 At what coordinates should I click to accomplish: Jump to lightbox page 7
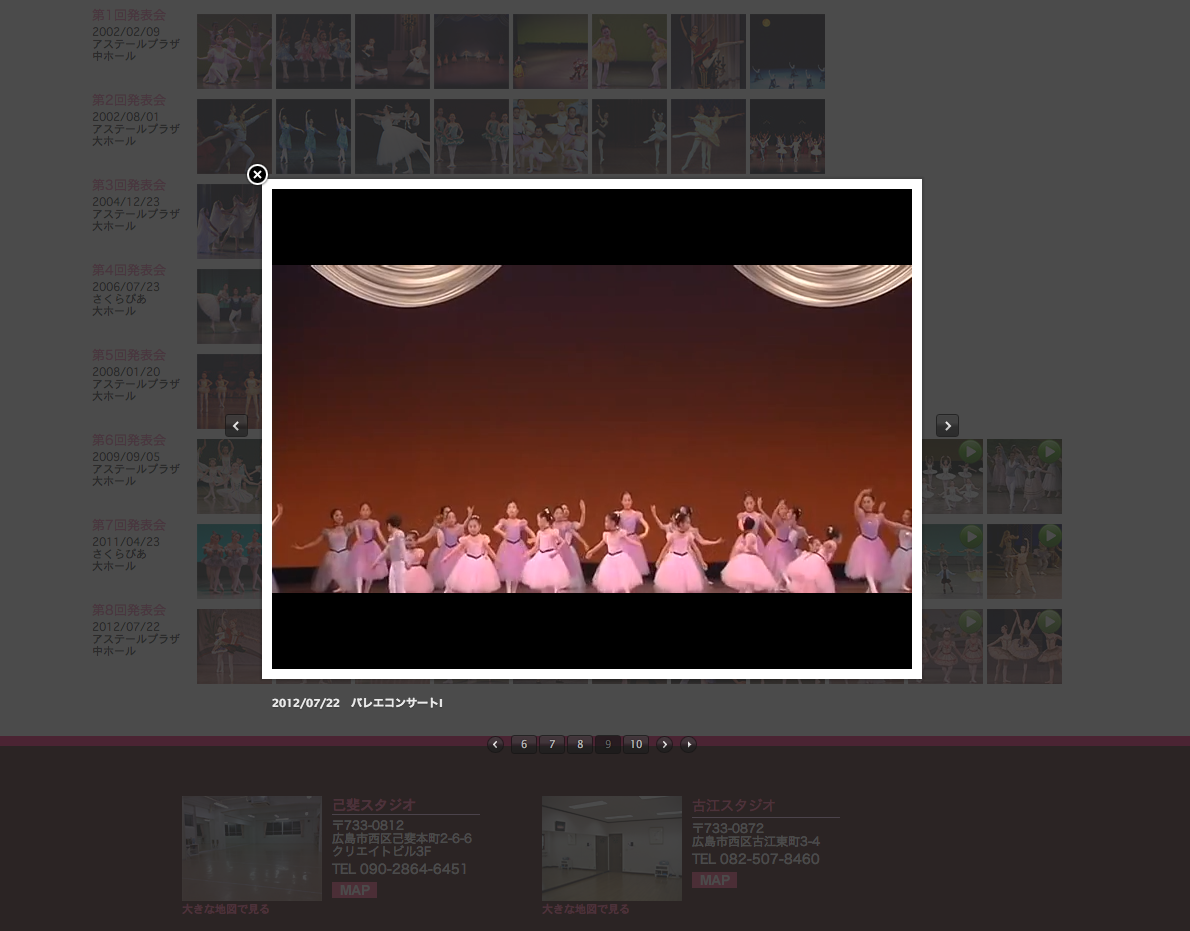click(x=552, y=745)
